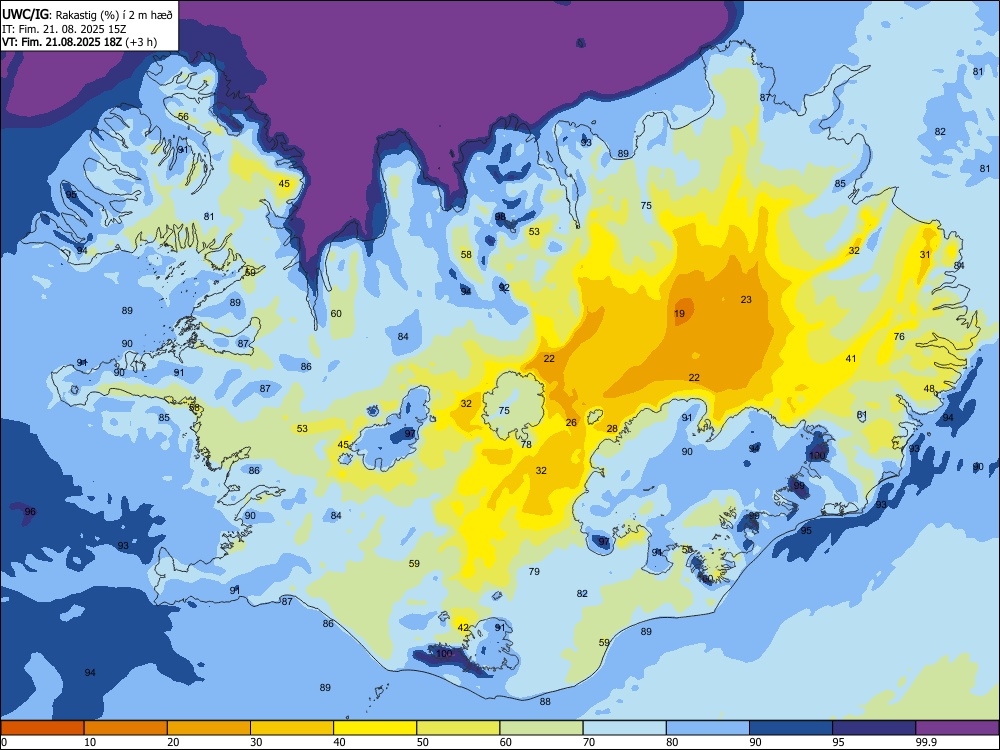Click the title line 'Rakastig (%) í 2 m hæð'
The height and width of the screenshot is (750, 1000).
(x=114, y=15)
